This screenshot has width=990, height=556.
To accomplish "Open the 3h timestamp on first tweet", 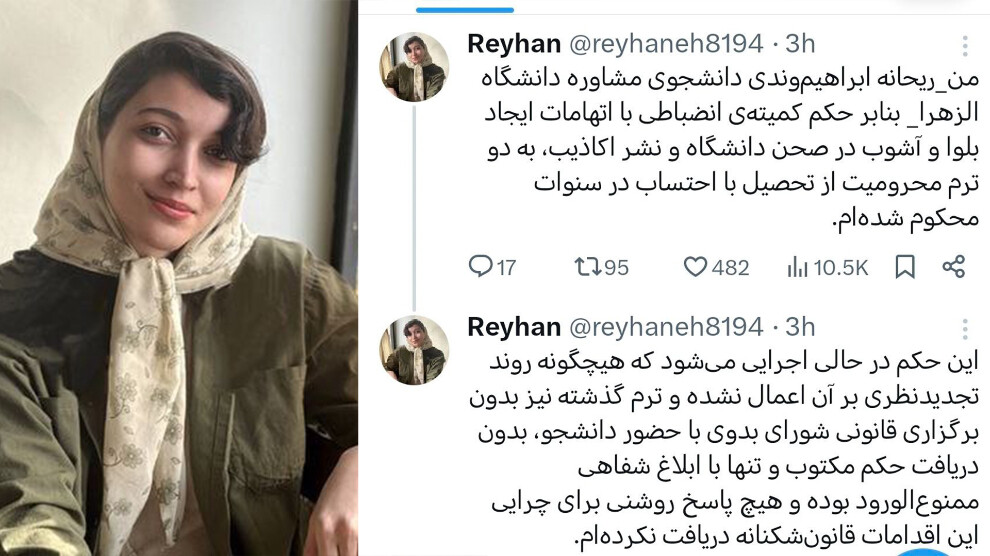I will (800, 44).
